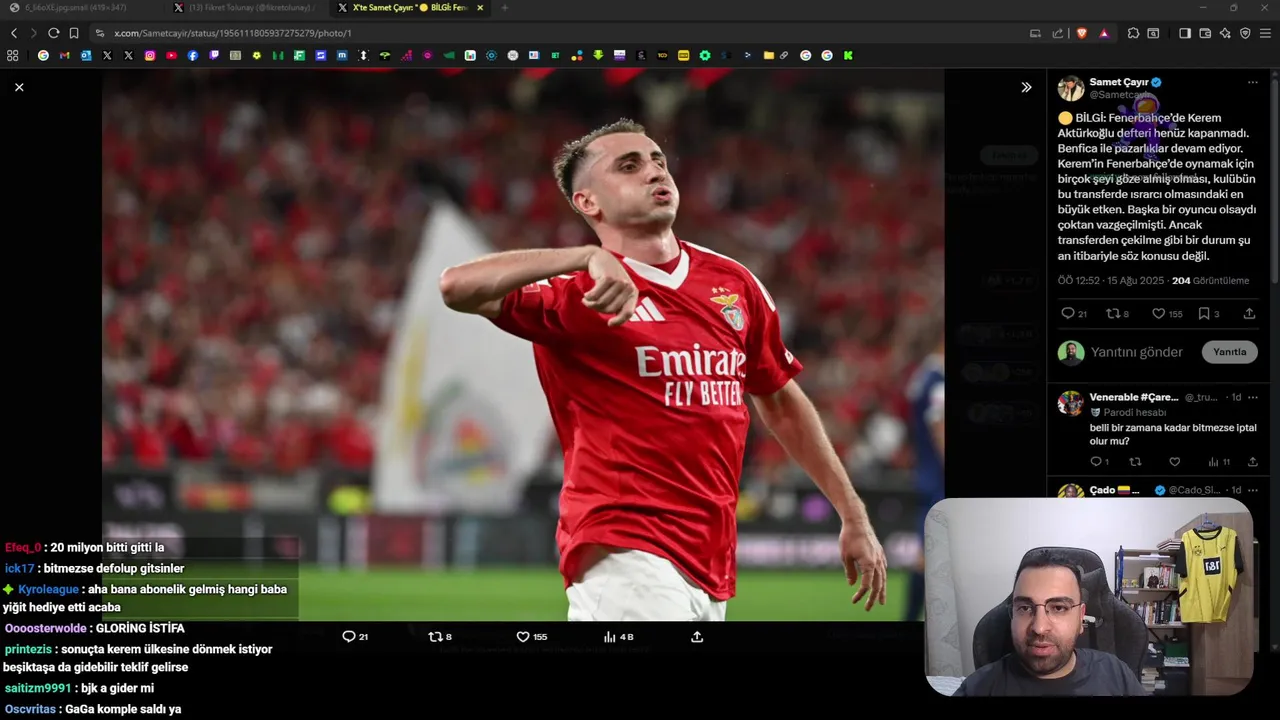The height and width of the screenshot is (720, 1280).
Task: Open the browser main hamburger menu
Action: (x=1266, y=33)
